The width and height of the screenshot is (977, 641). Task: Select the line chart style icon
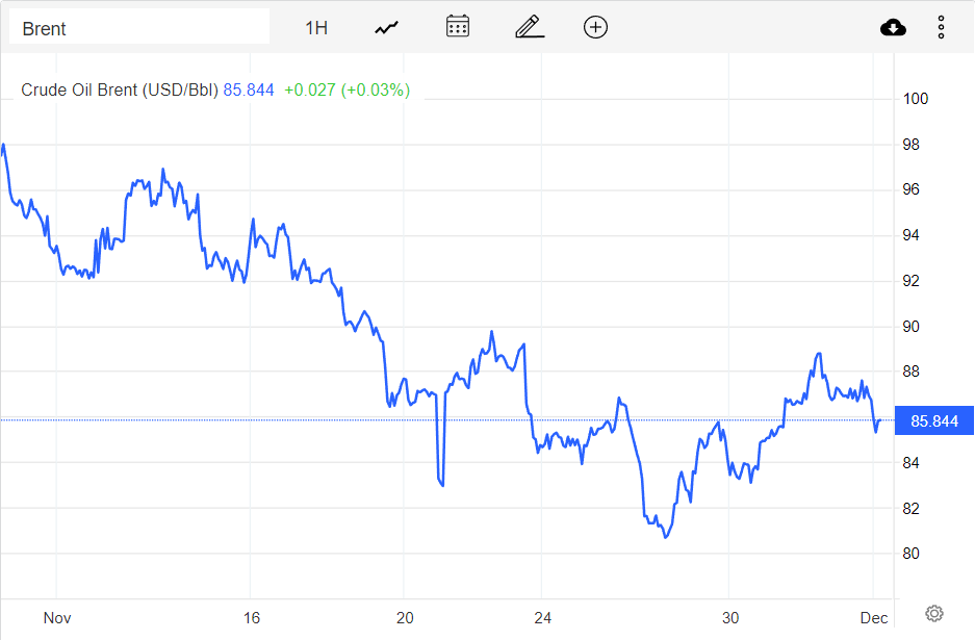(385, 27)
